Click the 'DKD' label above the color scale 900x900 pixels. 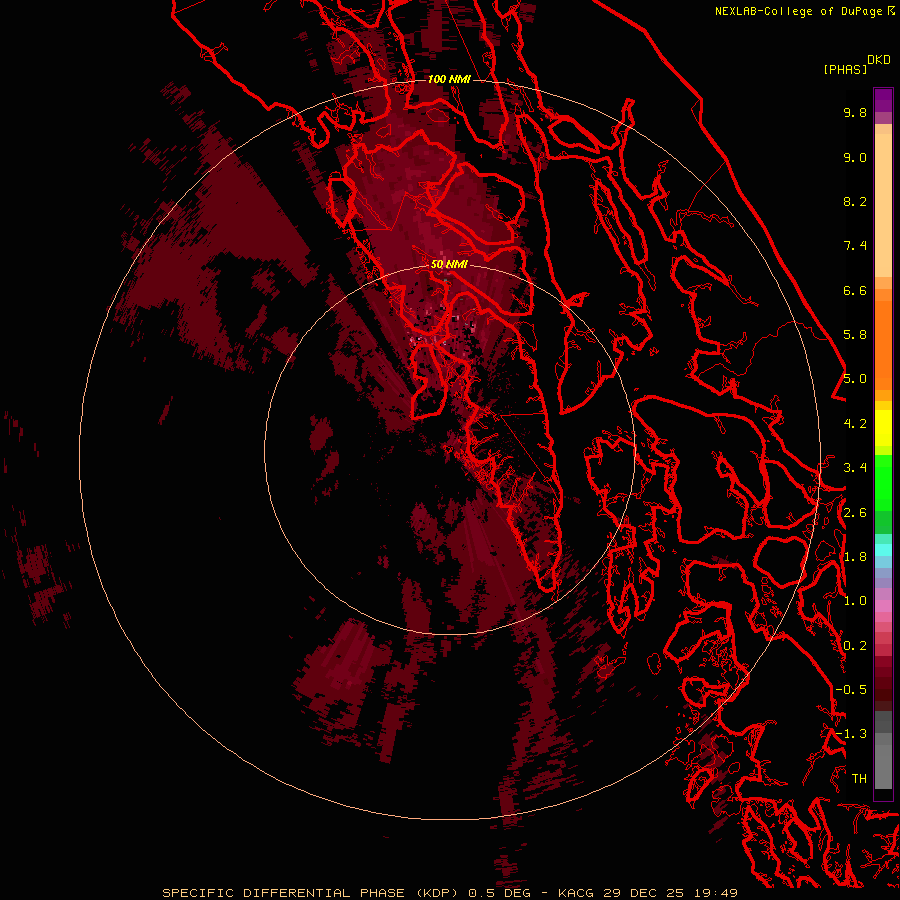879,60
